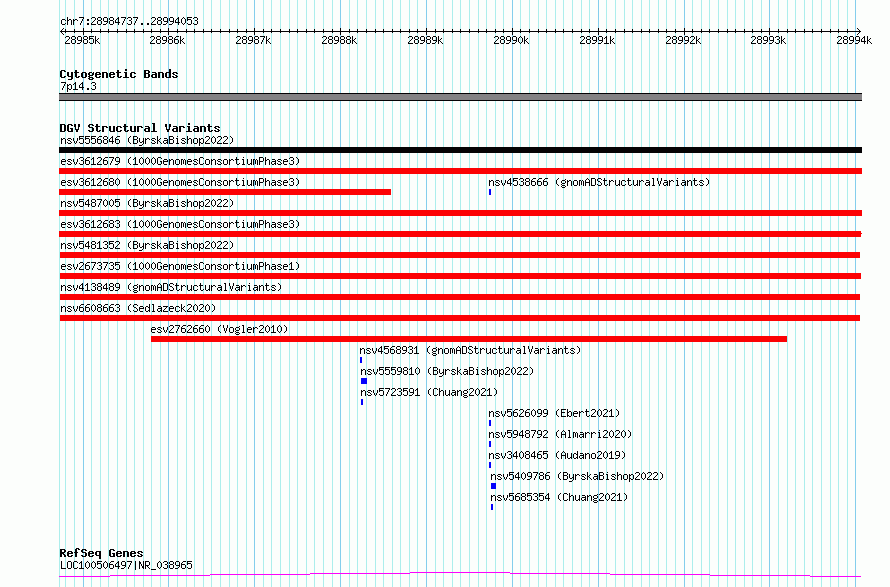Click the blue nsv5409786 variant marker
The image size is (890, 587).
493,486
